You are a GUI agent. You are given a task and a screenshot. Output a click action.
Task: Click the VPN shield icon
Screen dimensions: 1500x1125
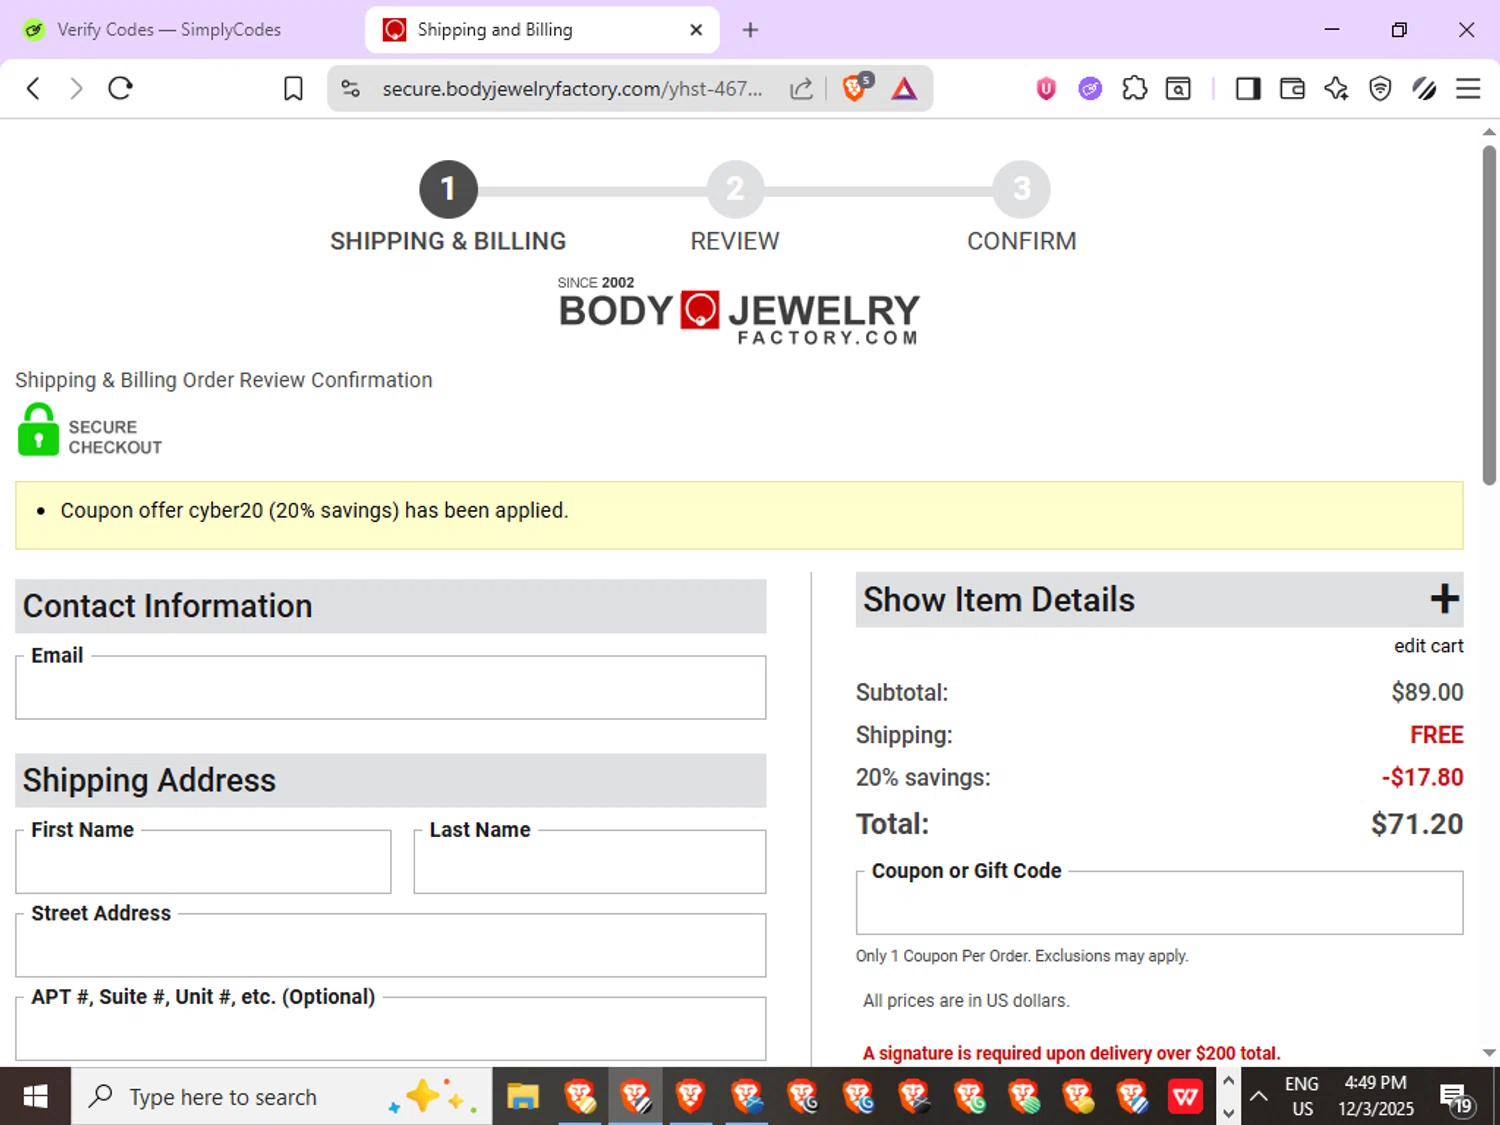tap(1380, 89)
